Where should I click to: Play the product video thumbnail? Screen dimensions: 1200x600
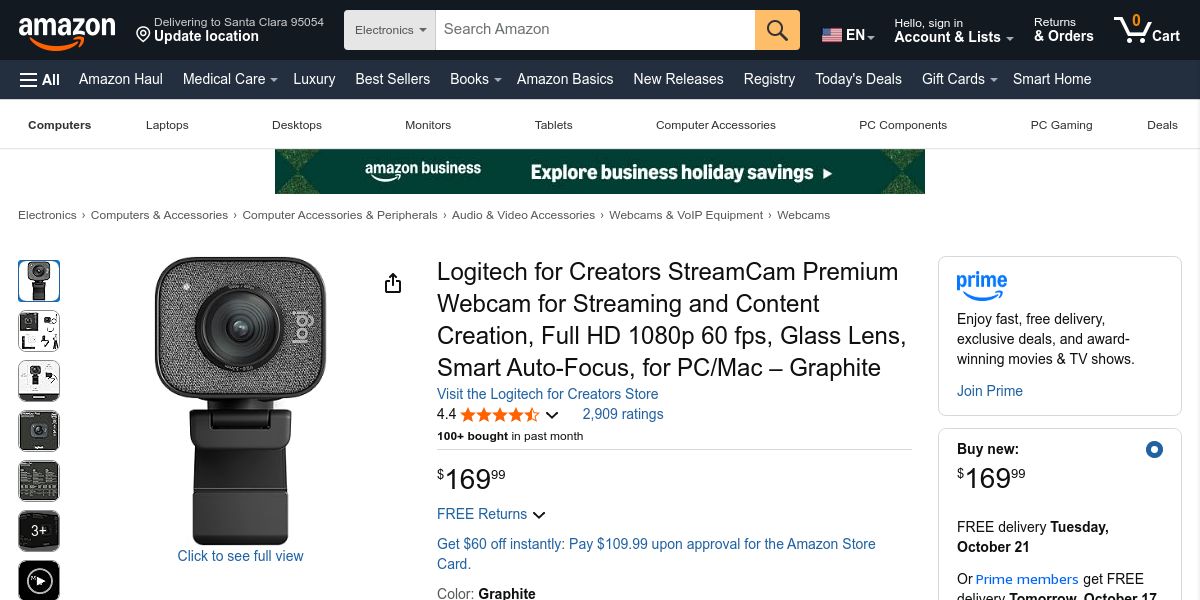pos(39,580)
